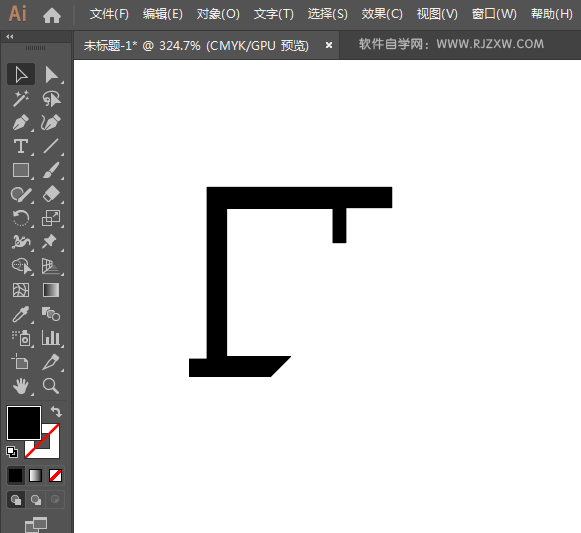Click the black bracket shape on canvas
Image resolution: width=581 pixels, height=533 pixels.
point(217,282)
